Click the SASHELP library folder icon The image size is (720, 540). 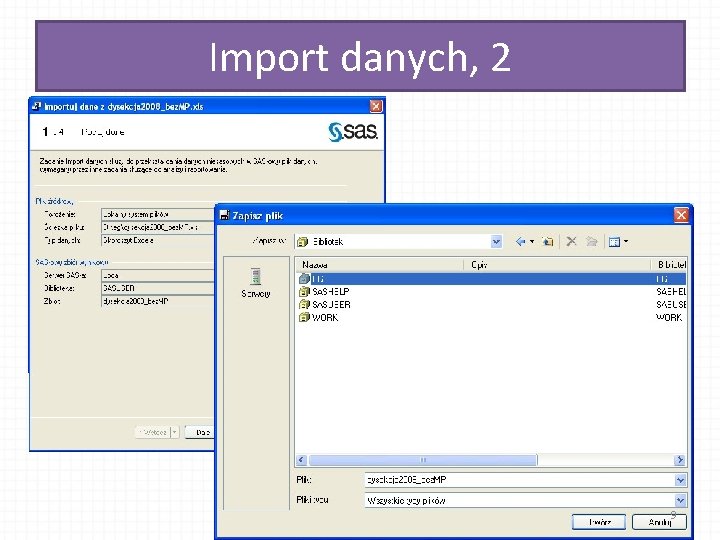tap(304, 292)
